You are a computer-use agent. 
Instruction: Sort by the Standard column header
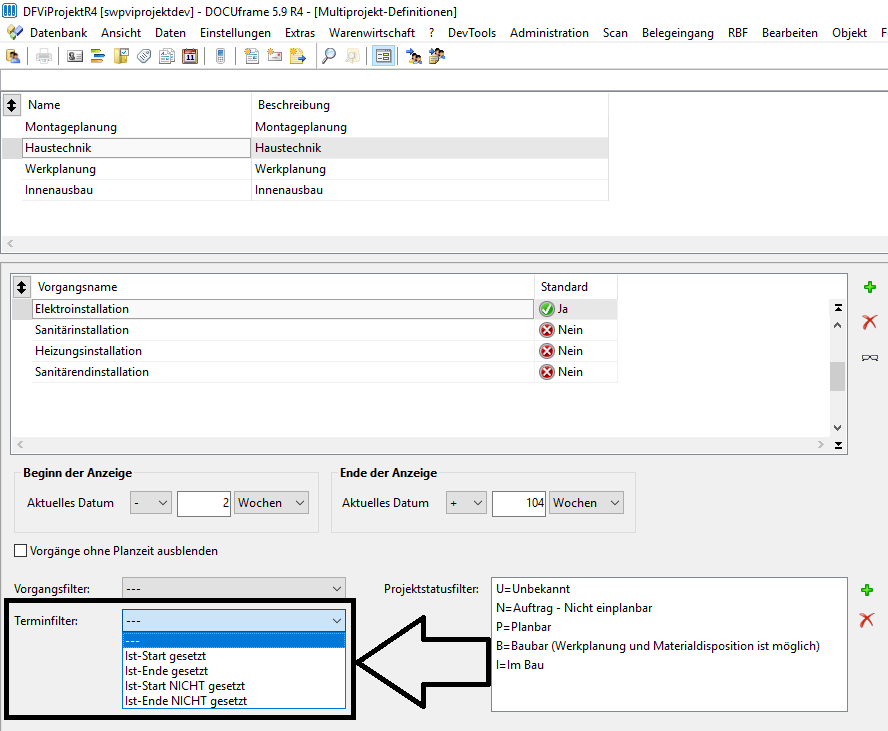(576, 287)
